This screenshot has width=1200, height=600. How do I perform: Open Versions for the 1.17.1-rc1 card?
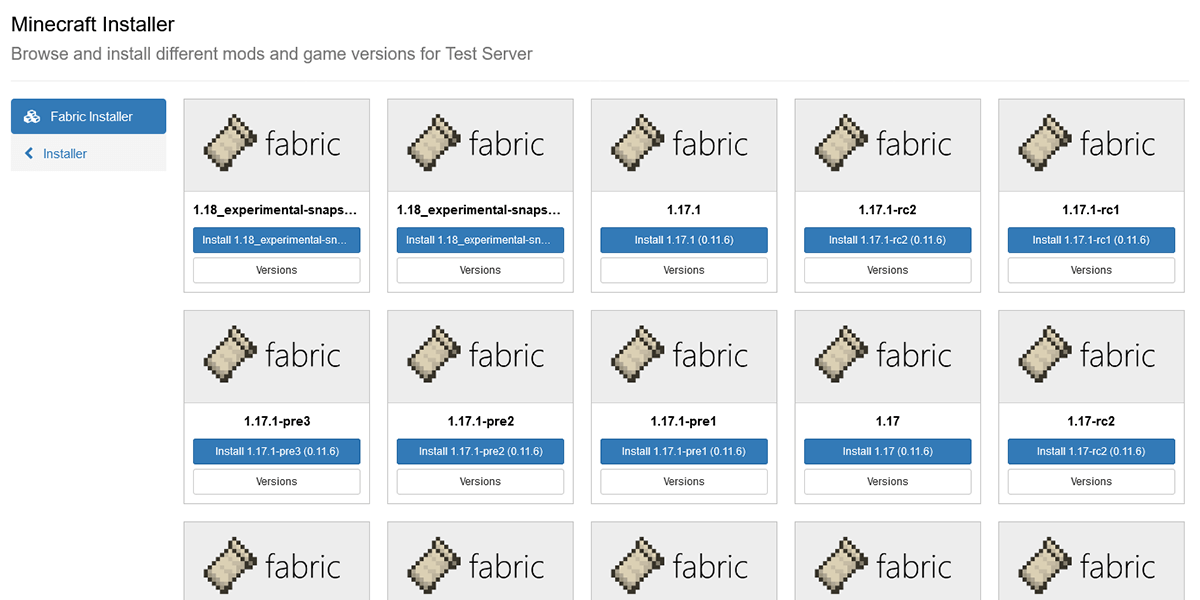pyautogui.click(x=1091, y=270)
